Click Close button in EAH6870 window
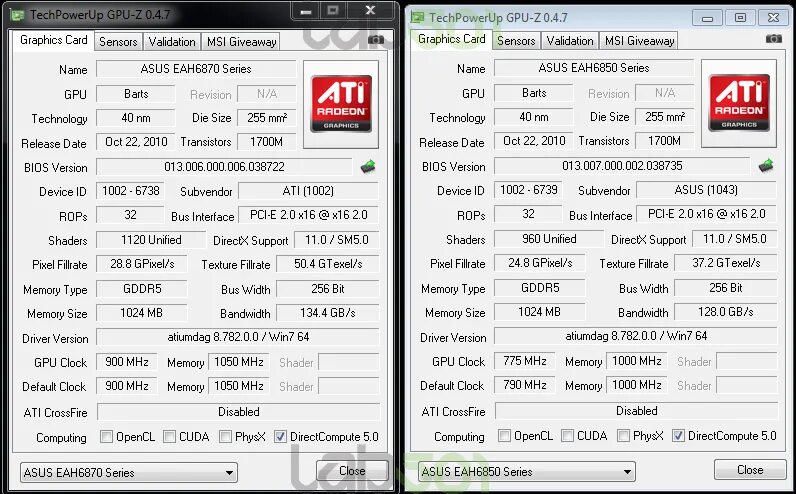 352,471
